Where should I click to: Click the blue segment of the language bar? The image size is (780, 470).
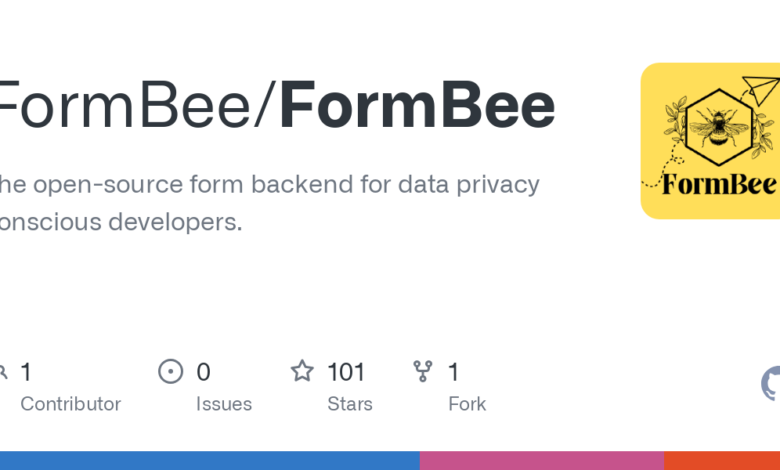(x=210, y=460)
